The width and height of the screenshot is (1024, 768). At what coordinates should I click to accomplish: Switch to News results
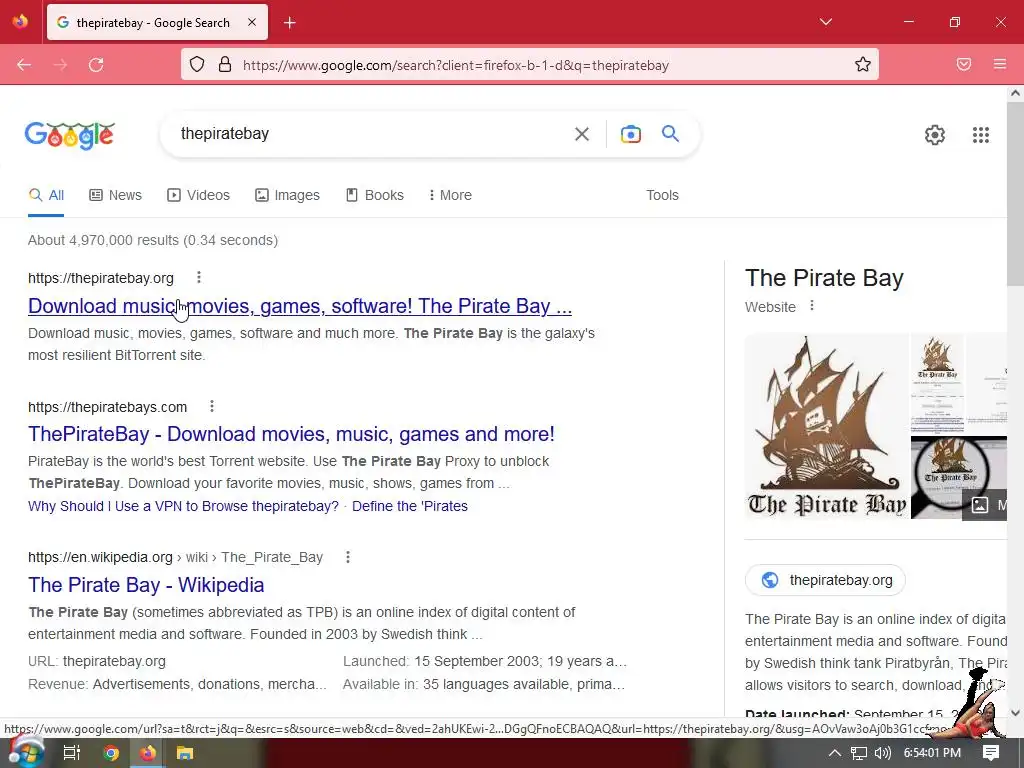point(116,195)
